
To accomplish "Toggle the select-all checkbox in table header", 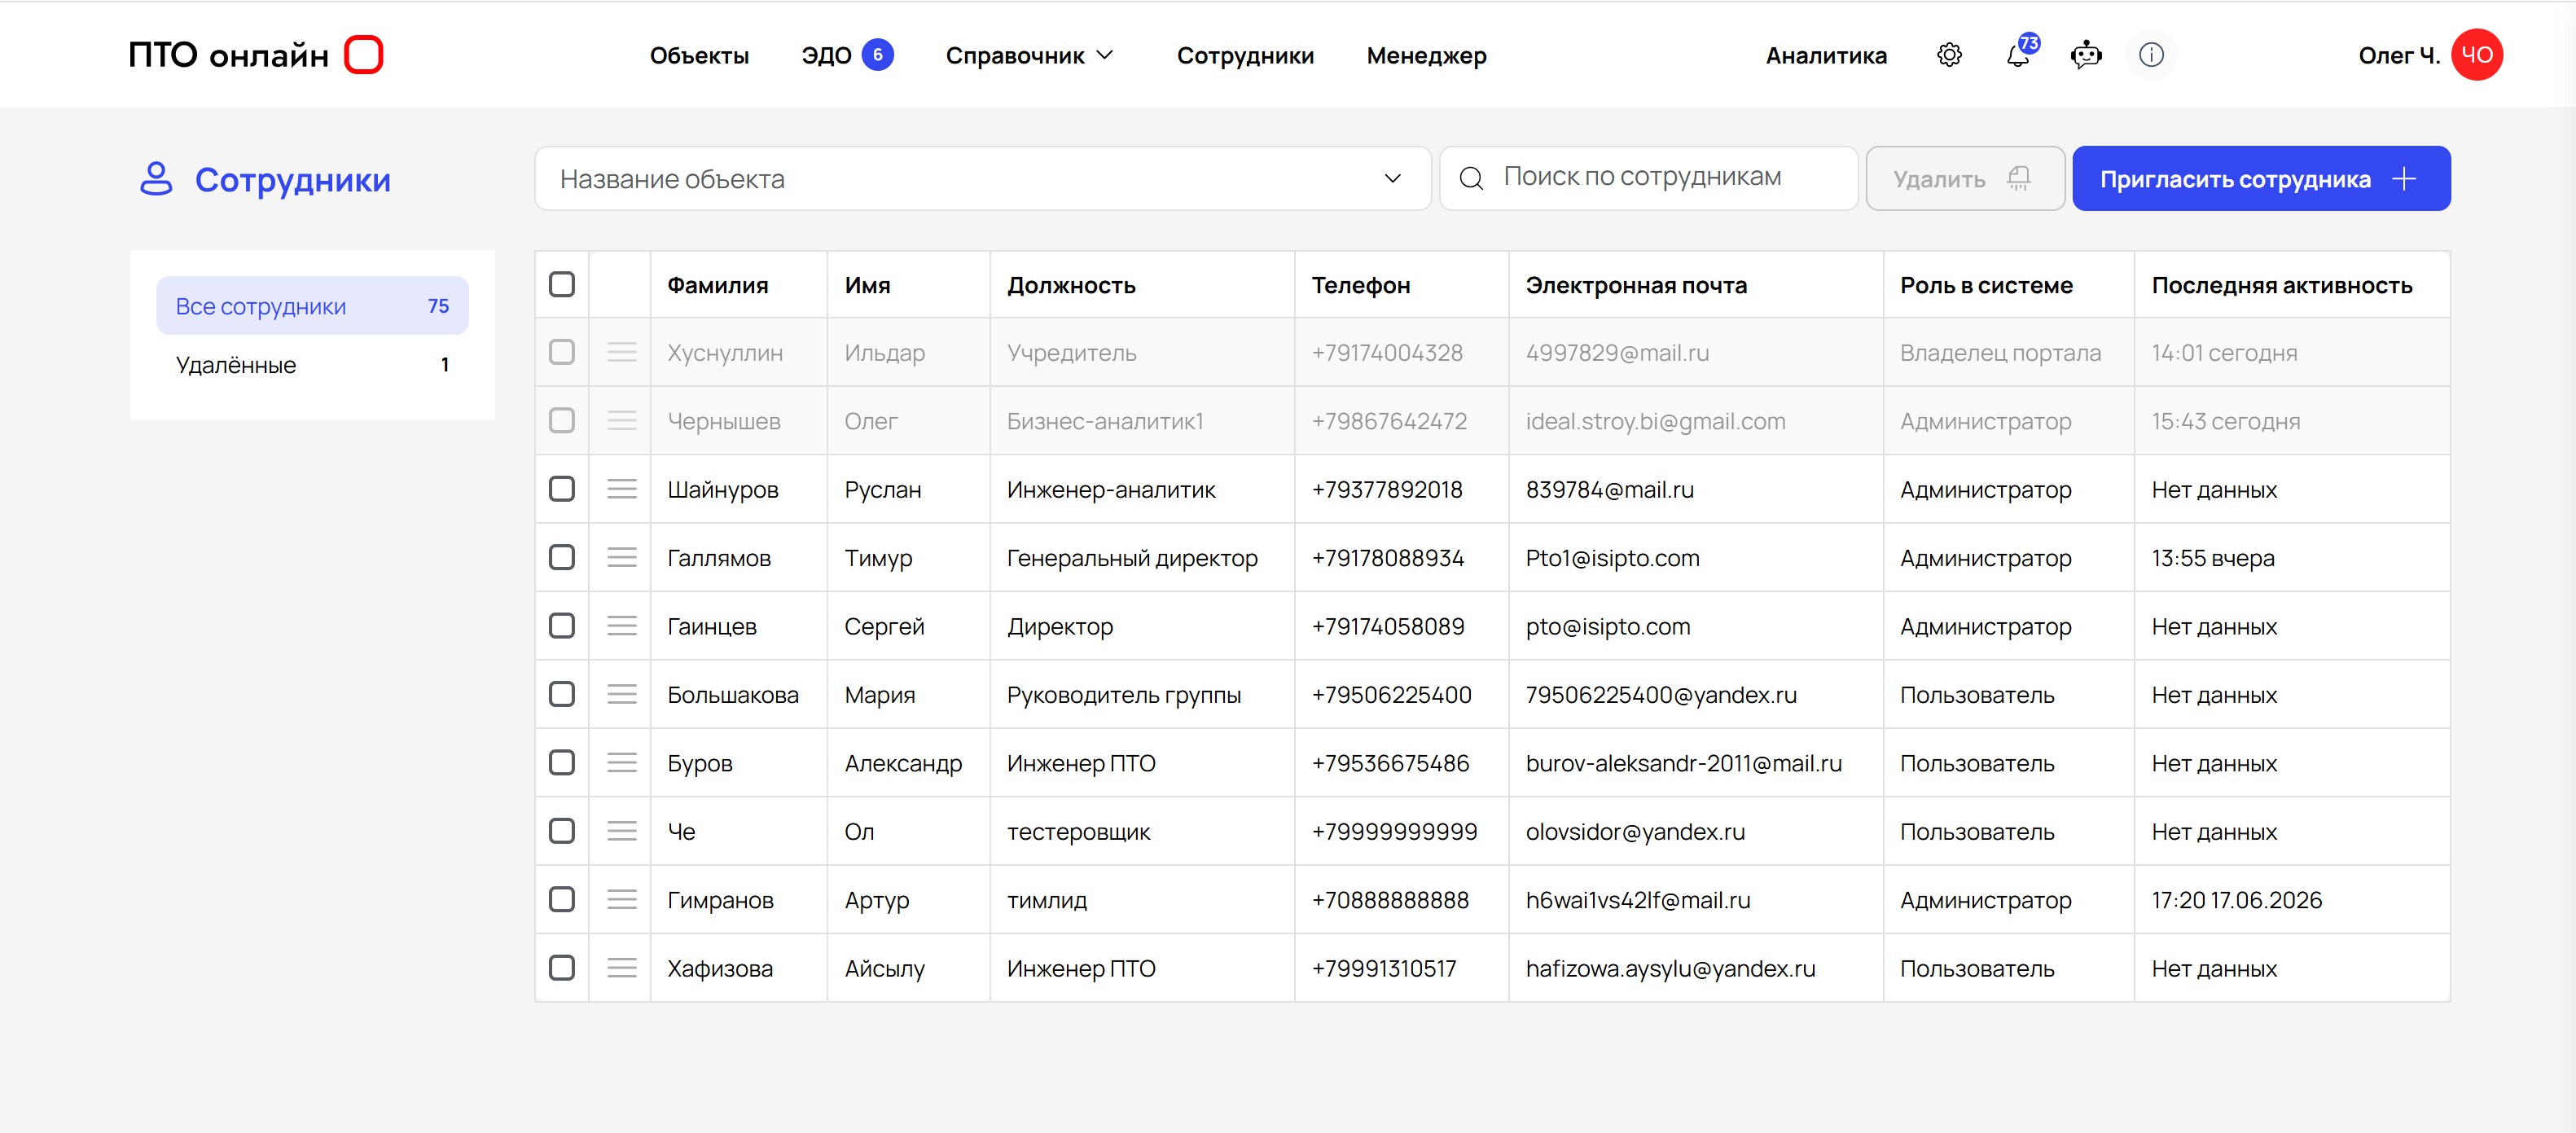I will [562, 285].
